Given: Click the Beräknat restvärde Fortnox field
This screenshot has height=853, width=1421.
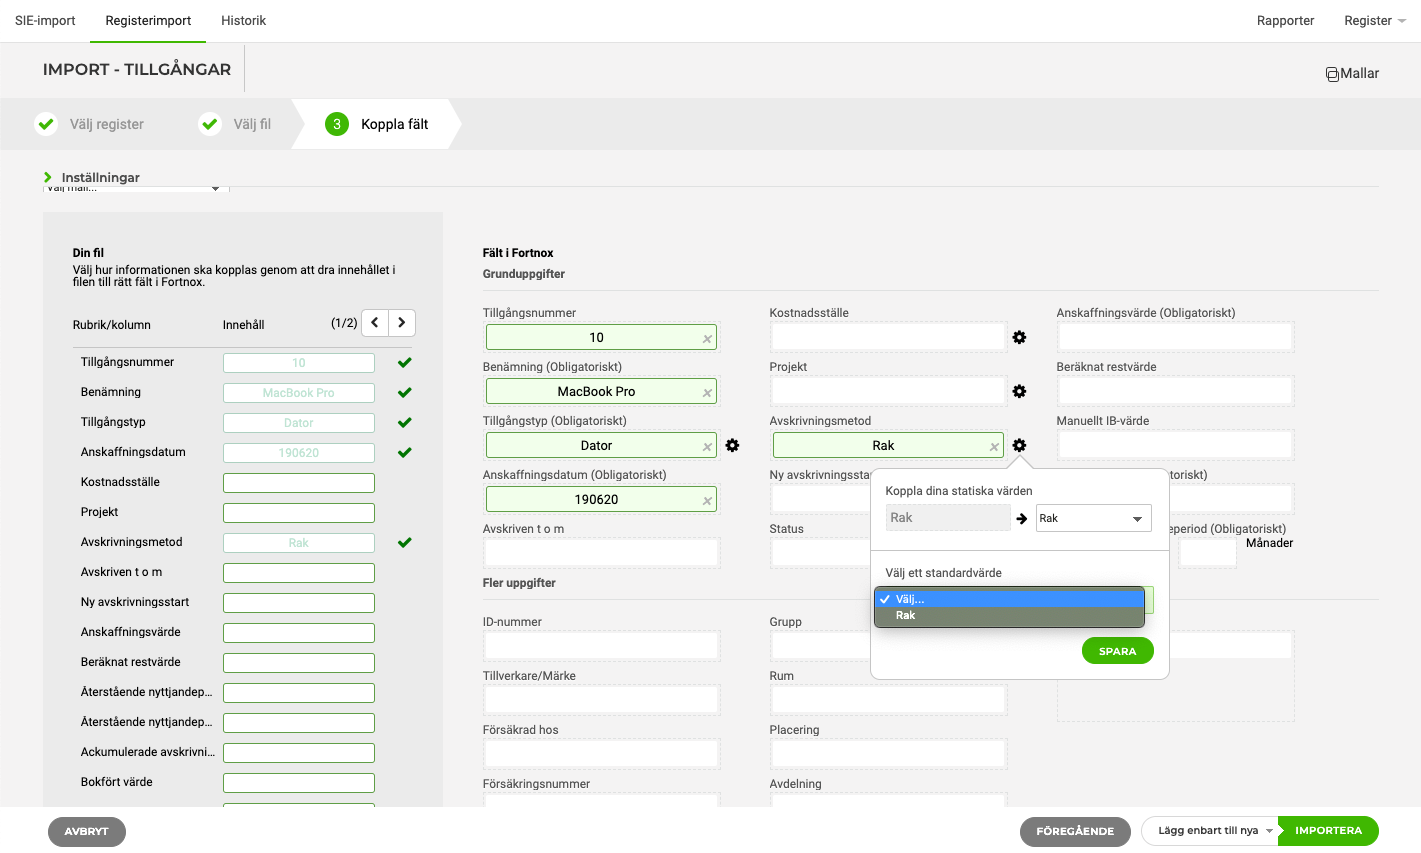Looking at the screenshot, I should click(x=1175, y=391).
